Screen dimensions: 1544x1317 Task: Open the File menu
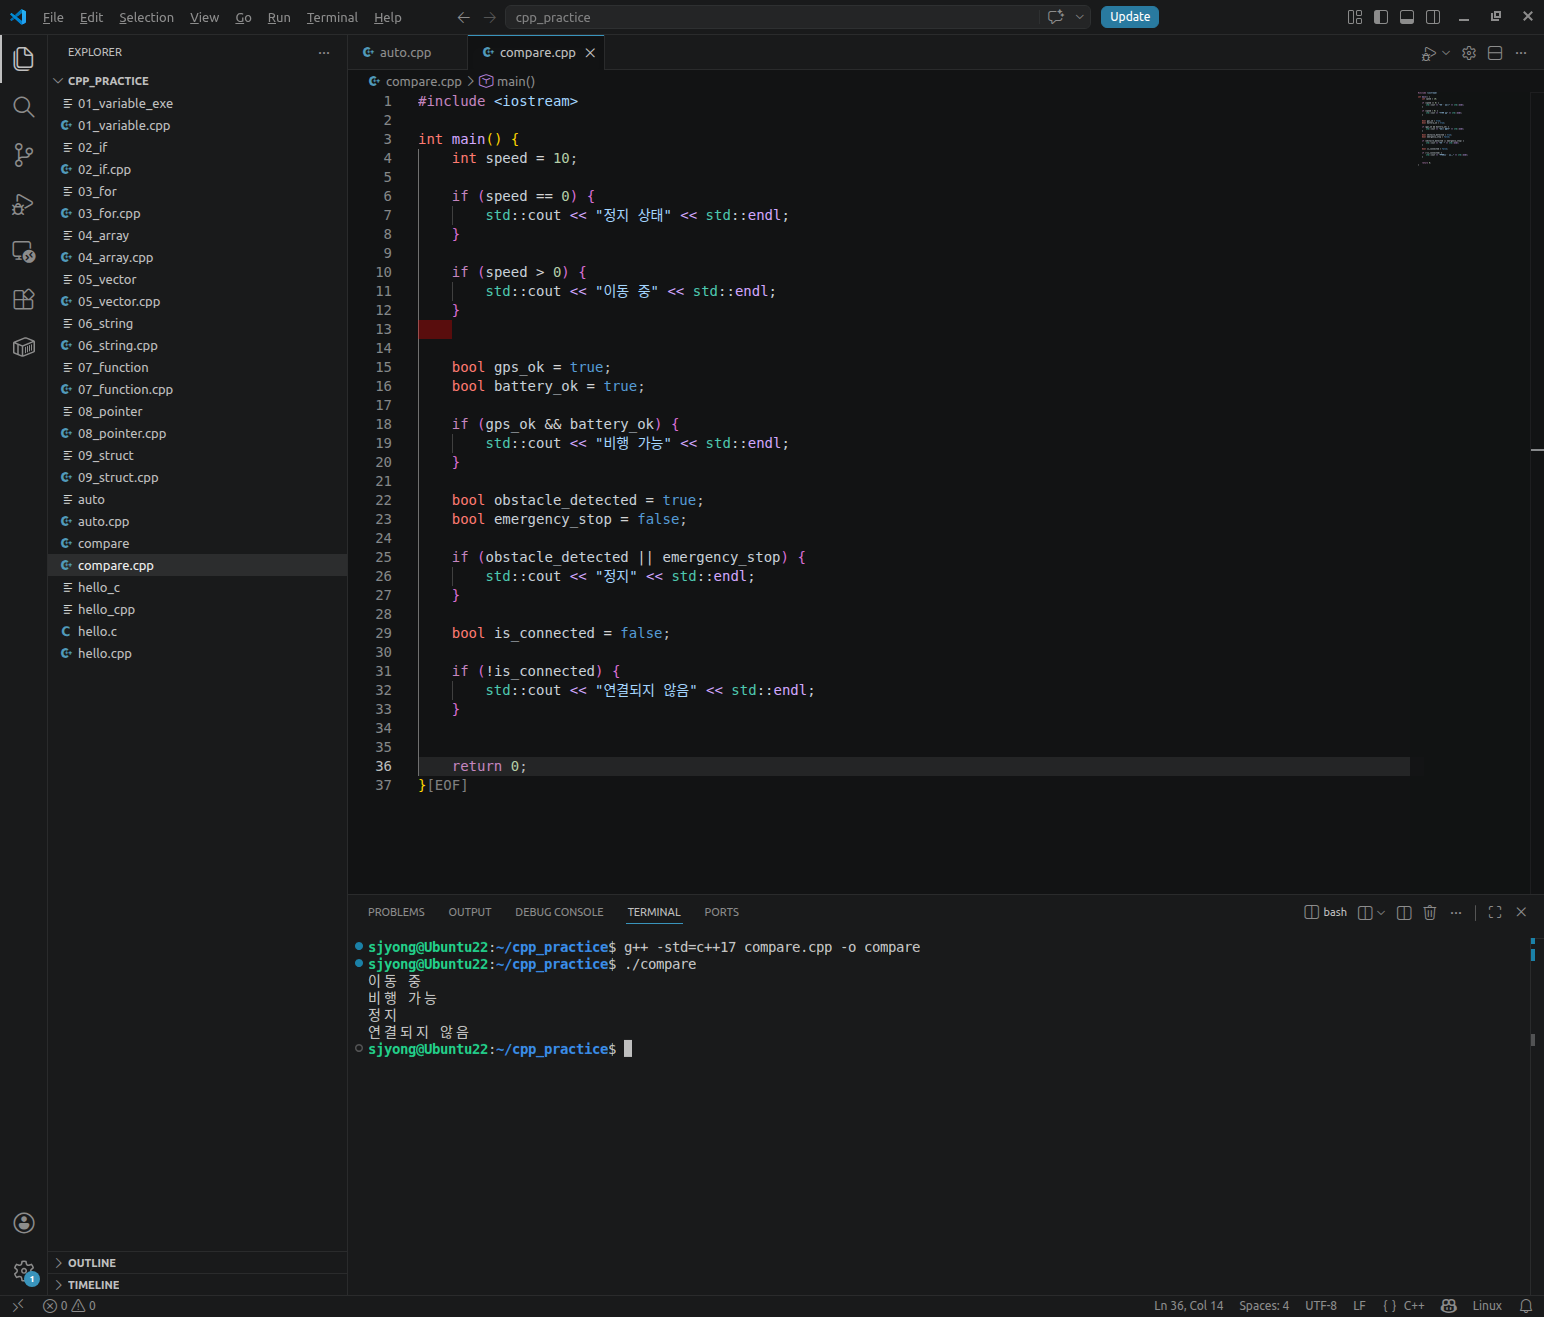(53, 17)
